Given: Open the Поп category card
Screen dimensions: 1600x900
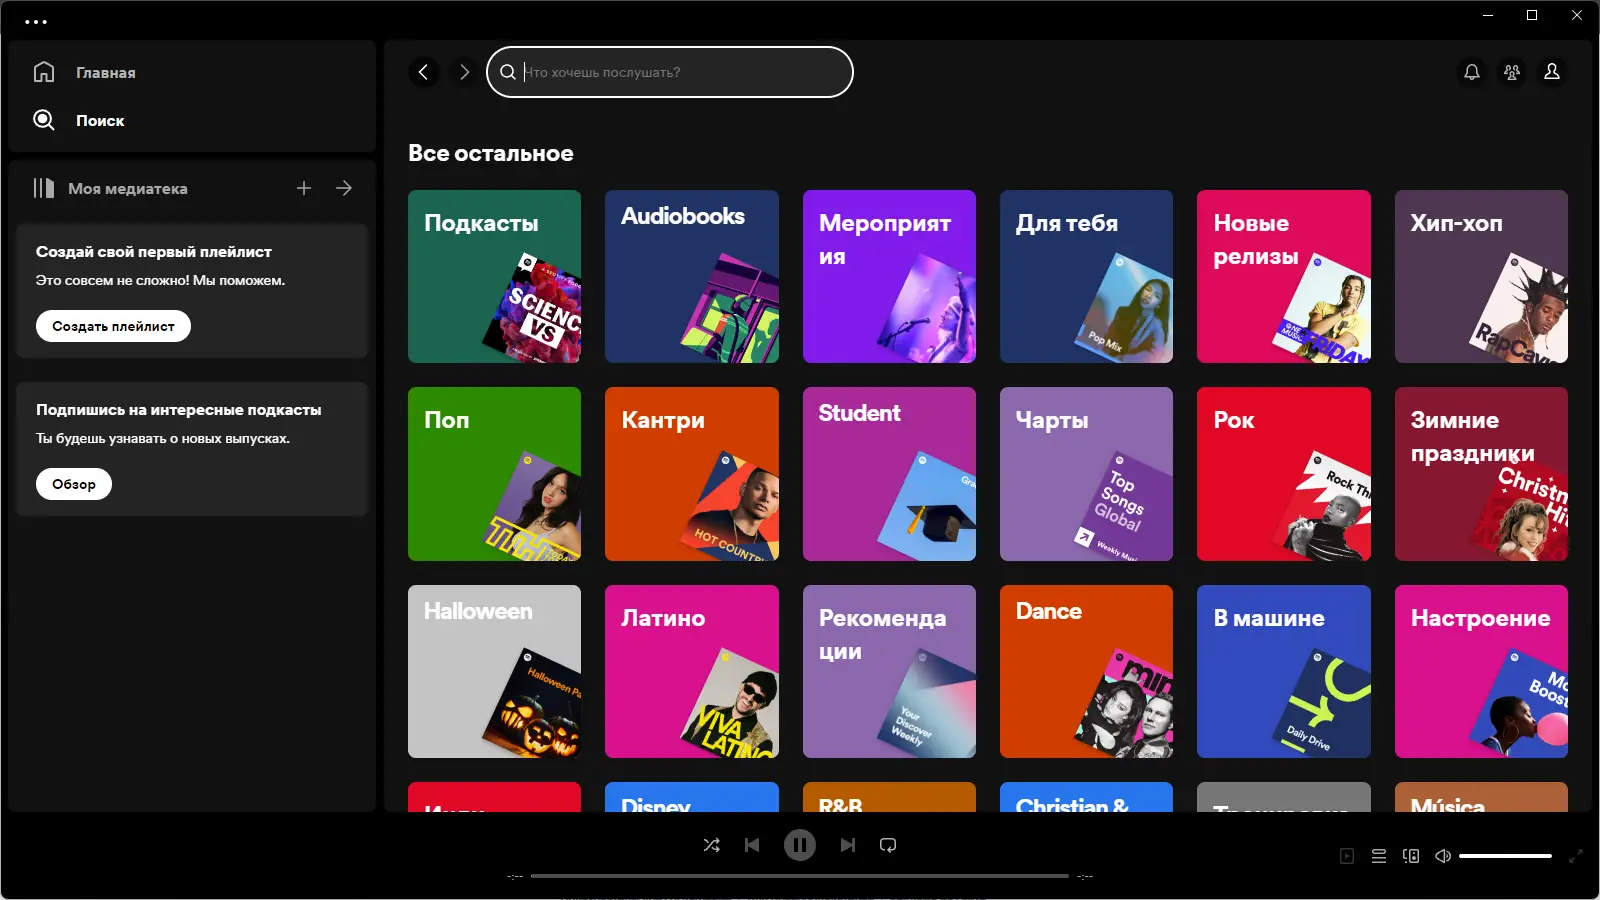Looking at the screenshot, I should [494, 474].
